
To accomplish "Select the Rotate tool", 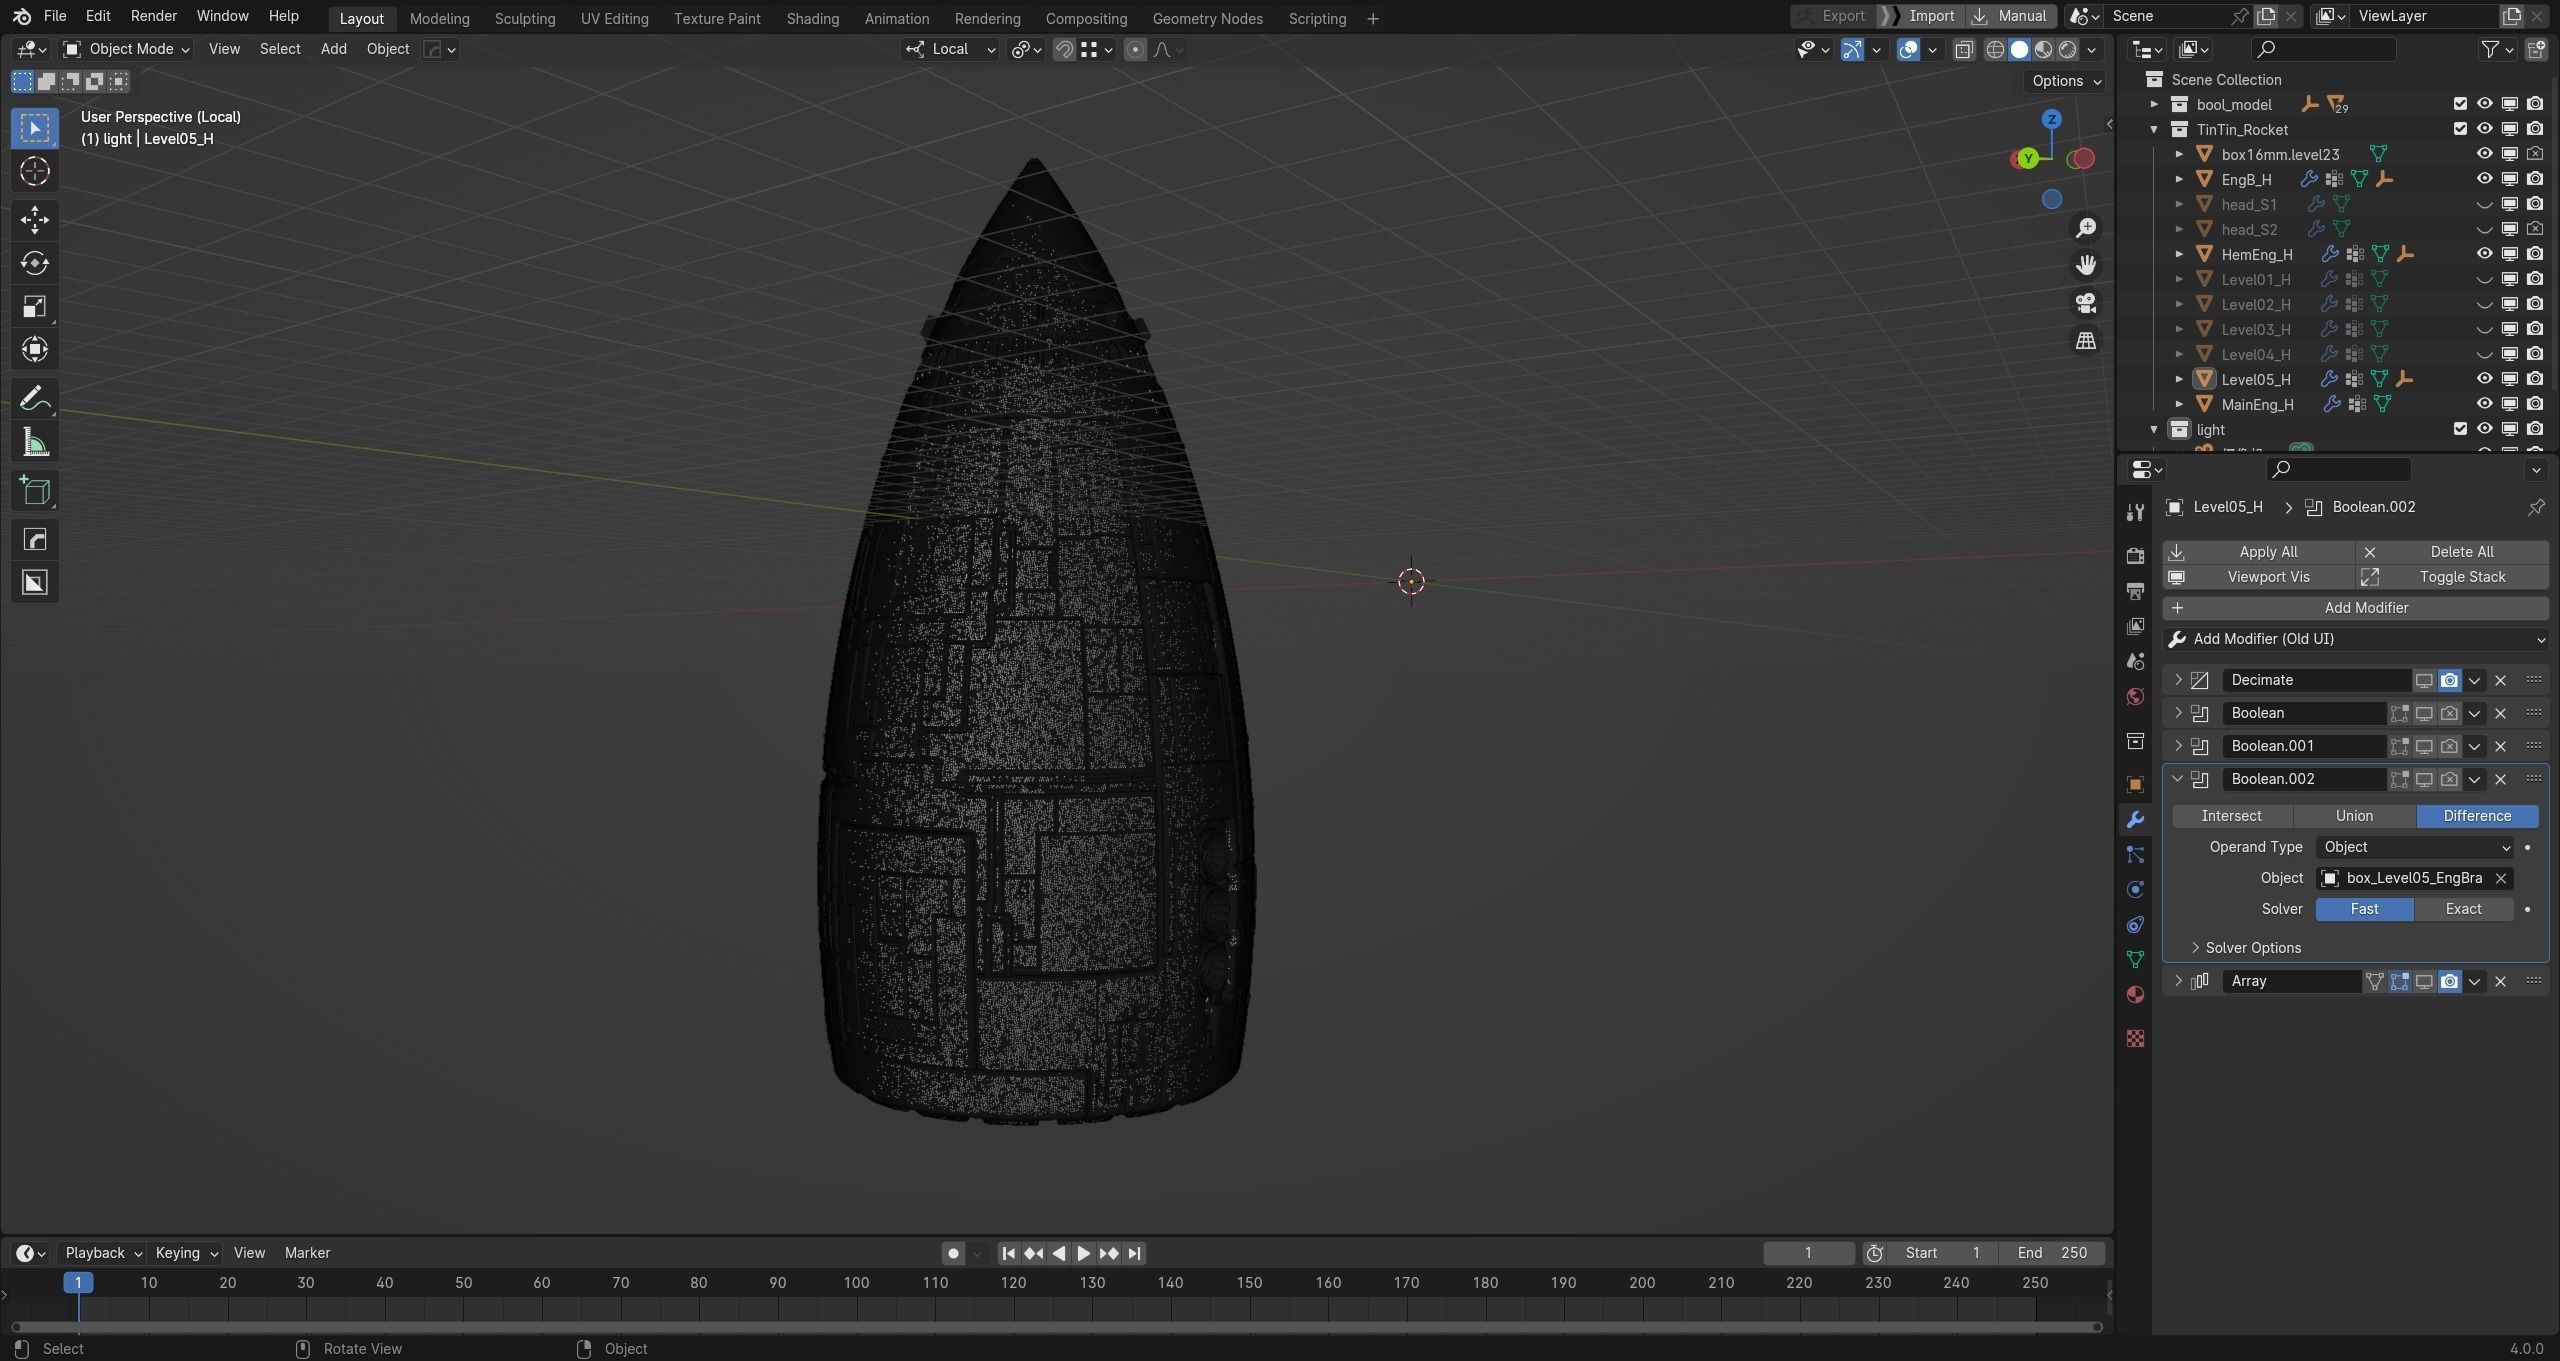I will pos(35,263).
